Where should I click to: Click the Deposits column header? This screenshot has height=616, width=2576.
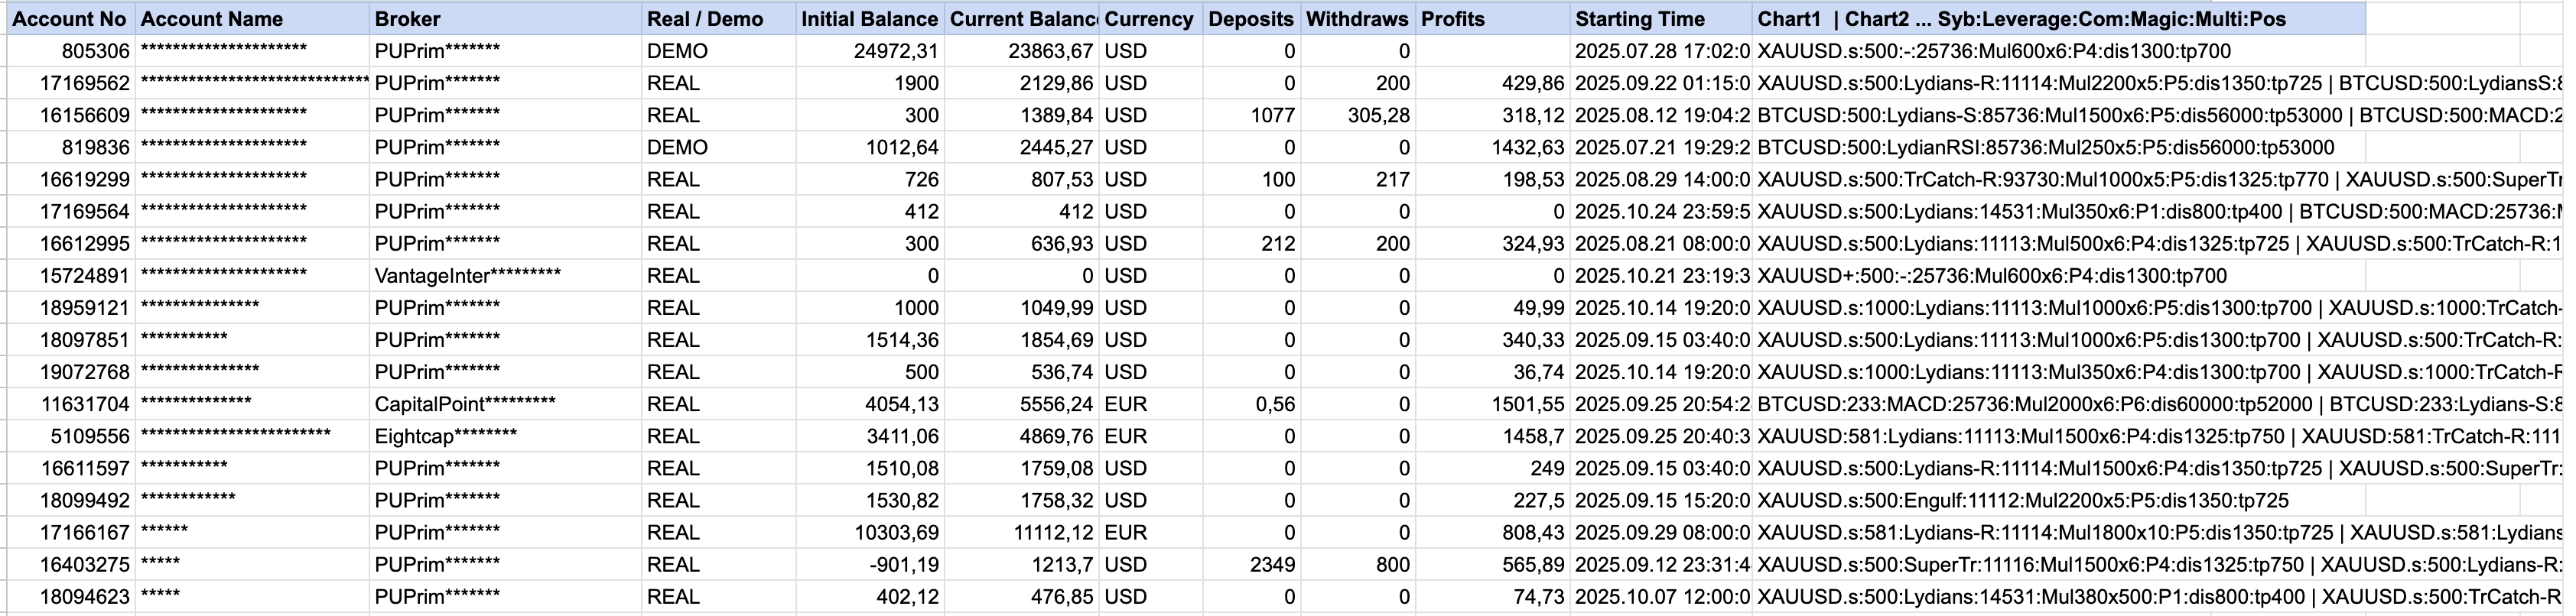tap(1250, 19)
